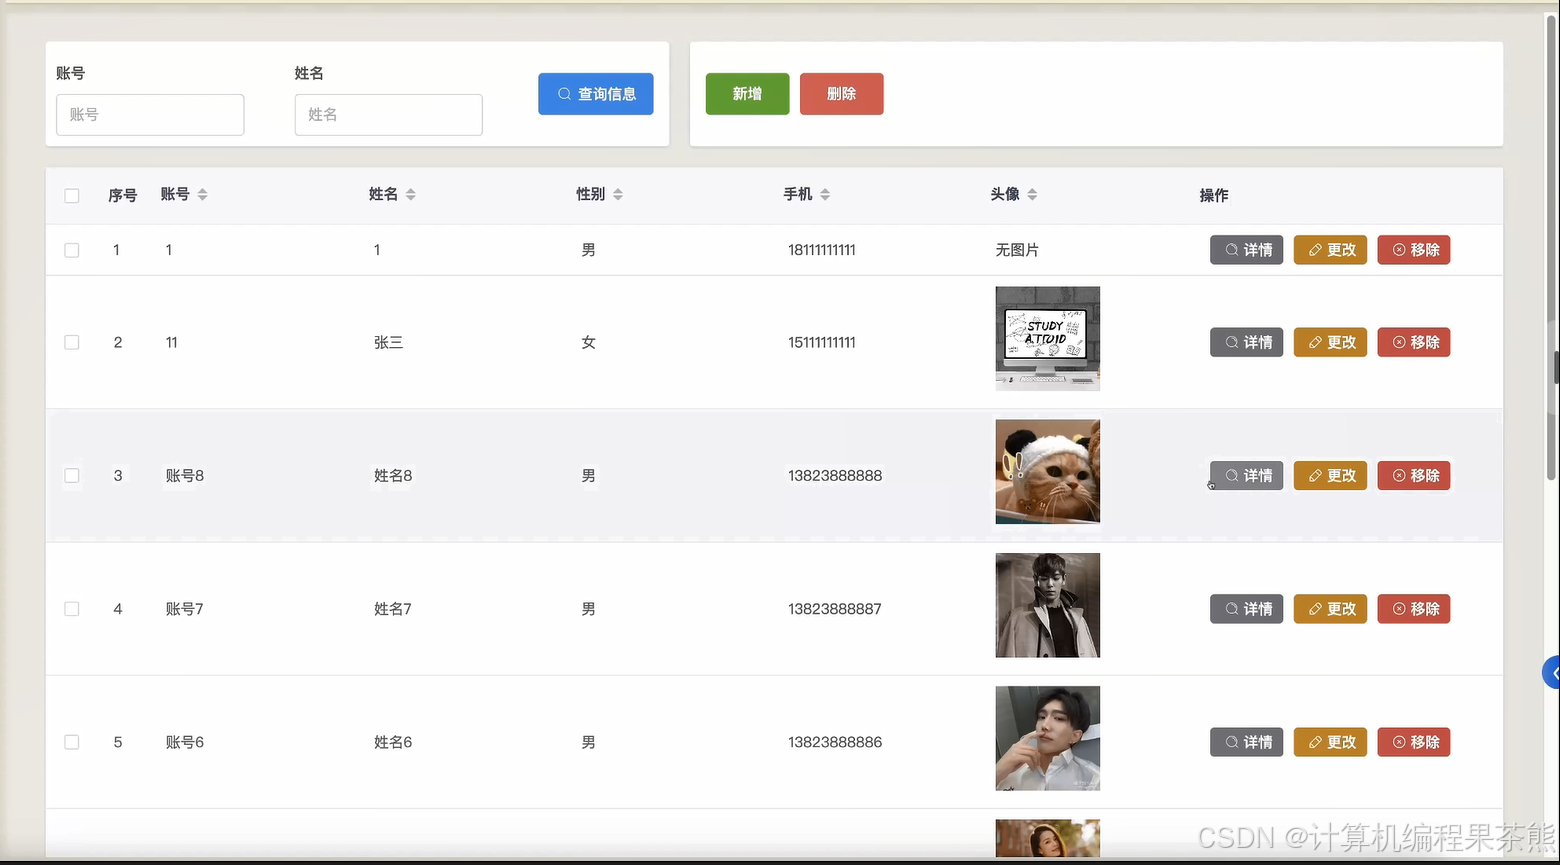1560x865 pixels.
Task: Click the account cell 账号8
Action: 185,476
